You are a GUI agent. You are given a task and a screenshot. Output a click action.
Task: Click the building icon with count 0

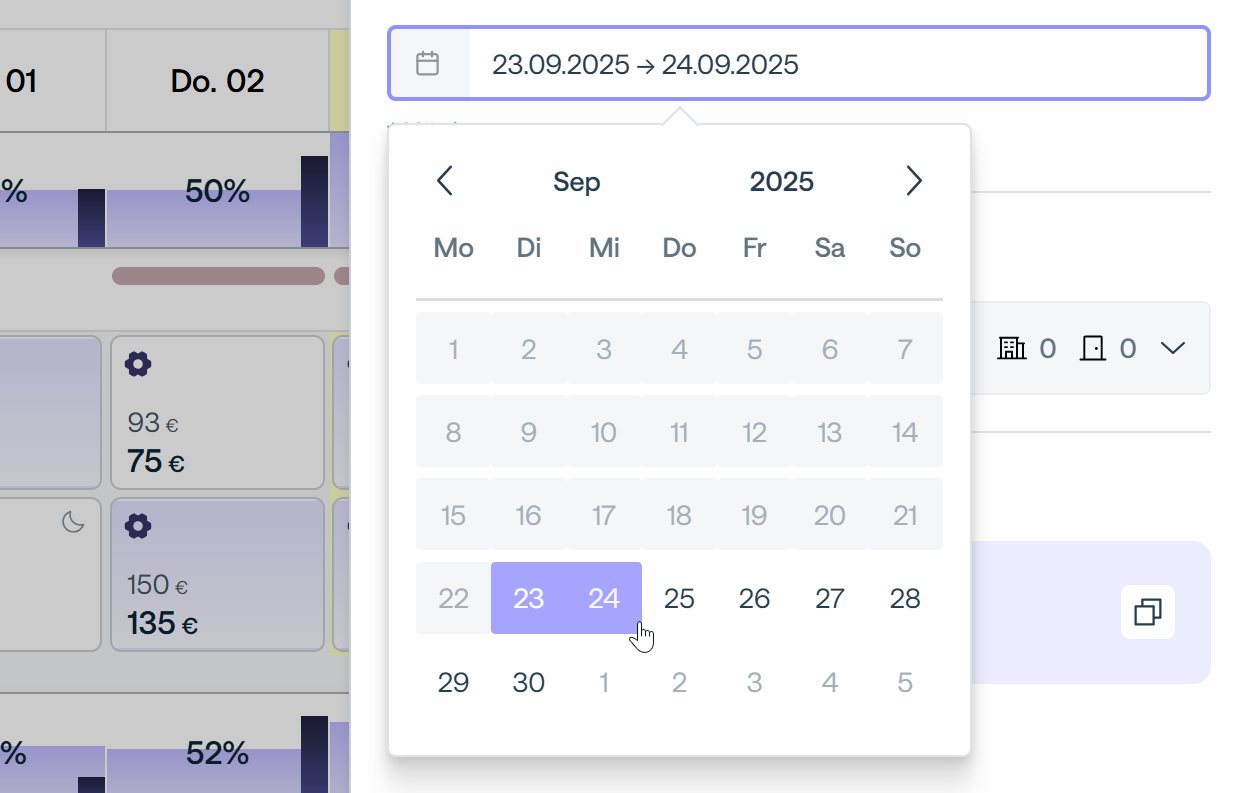click(x=1012, y=348)
